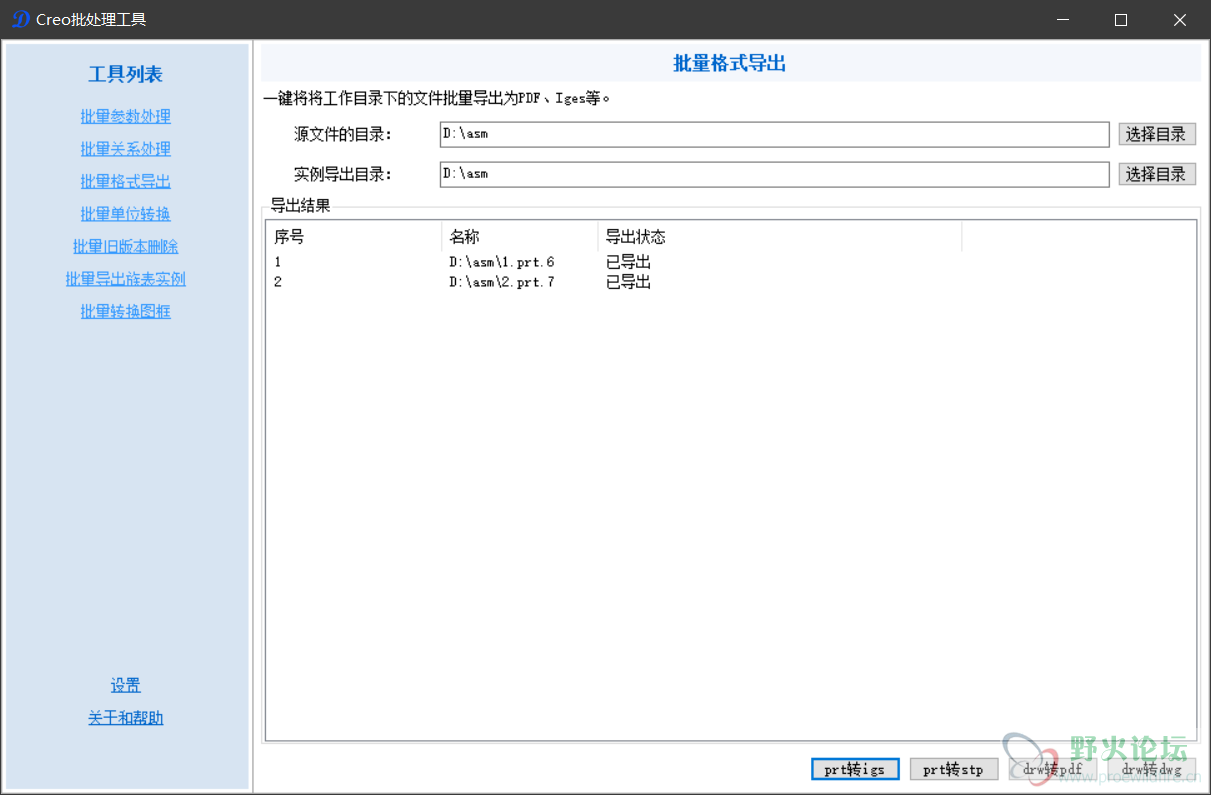The width and height of the screenshot is (1211, 795).
Task: Open the 设置 link
Action: coord(126,686)
